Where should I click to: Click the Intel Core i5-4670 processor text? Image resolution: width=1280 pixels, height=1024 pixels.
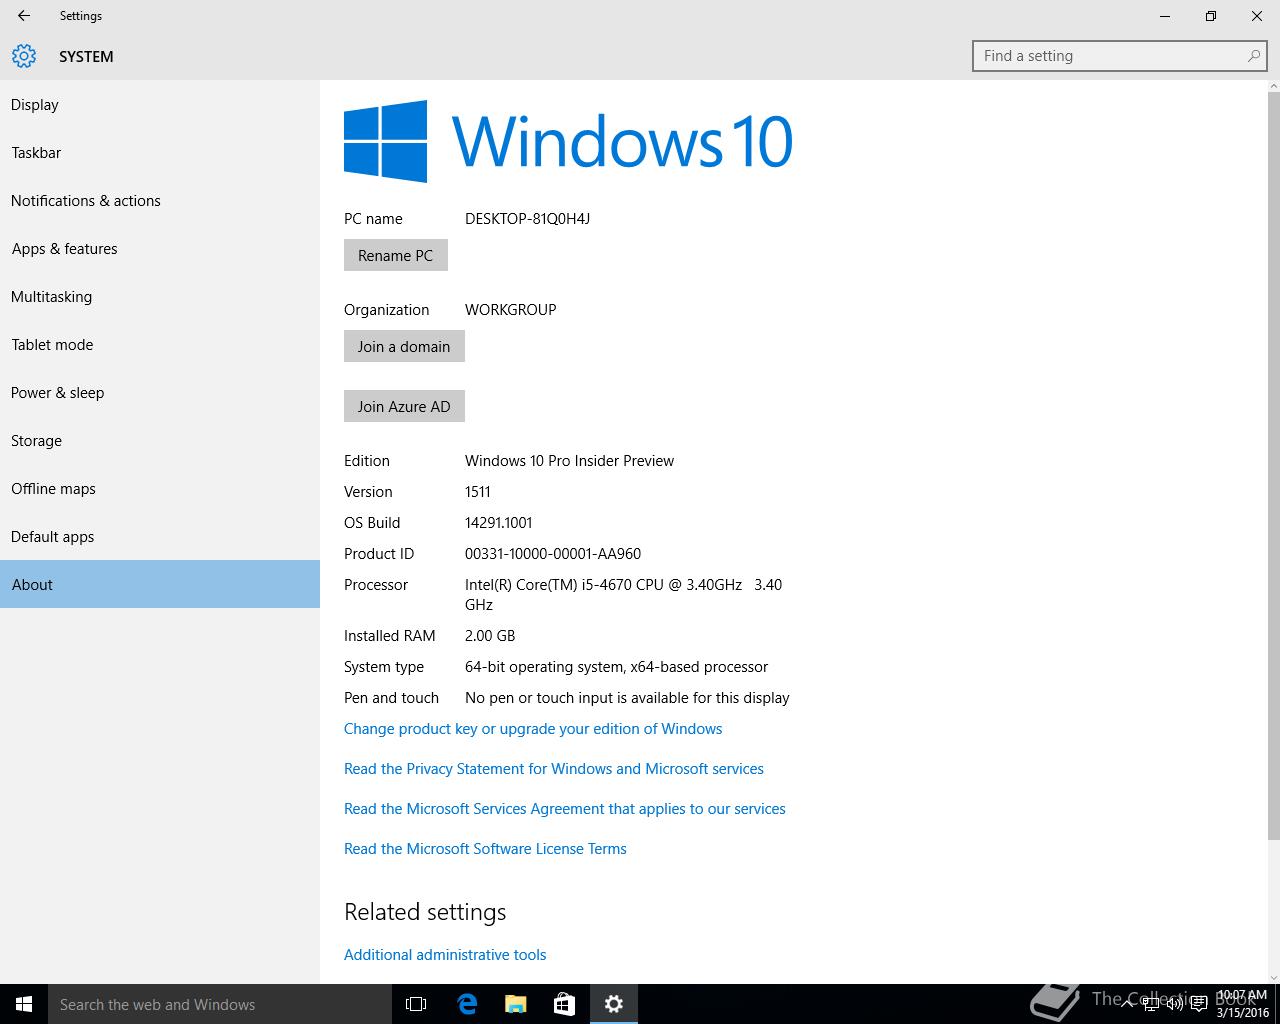coord(623,594)
